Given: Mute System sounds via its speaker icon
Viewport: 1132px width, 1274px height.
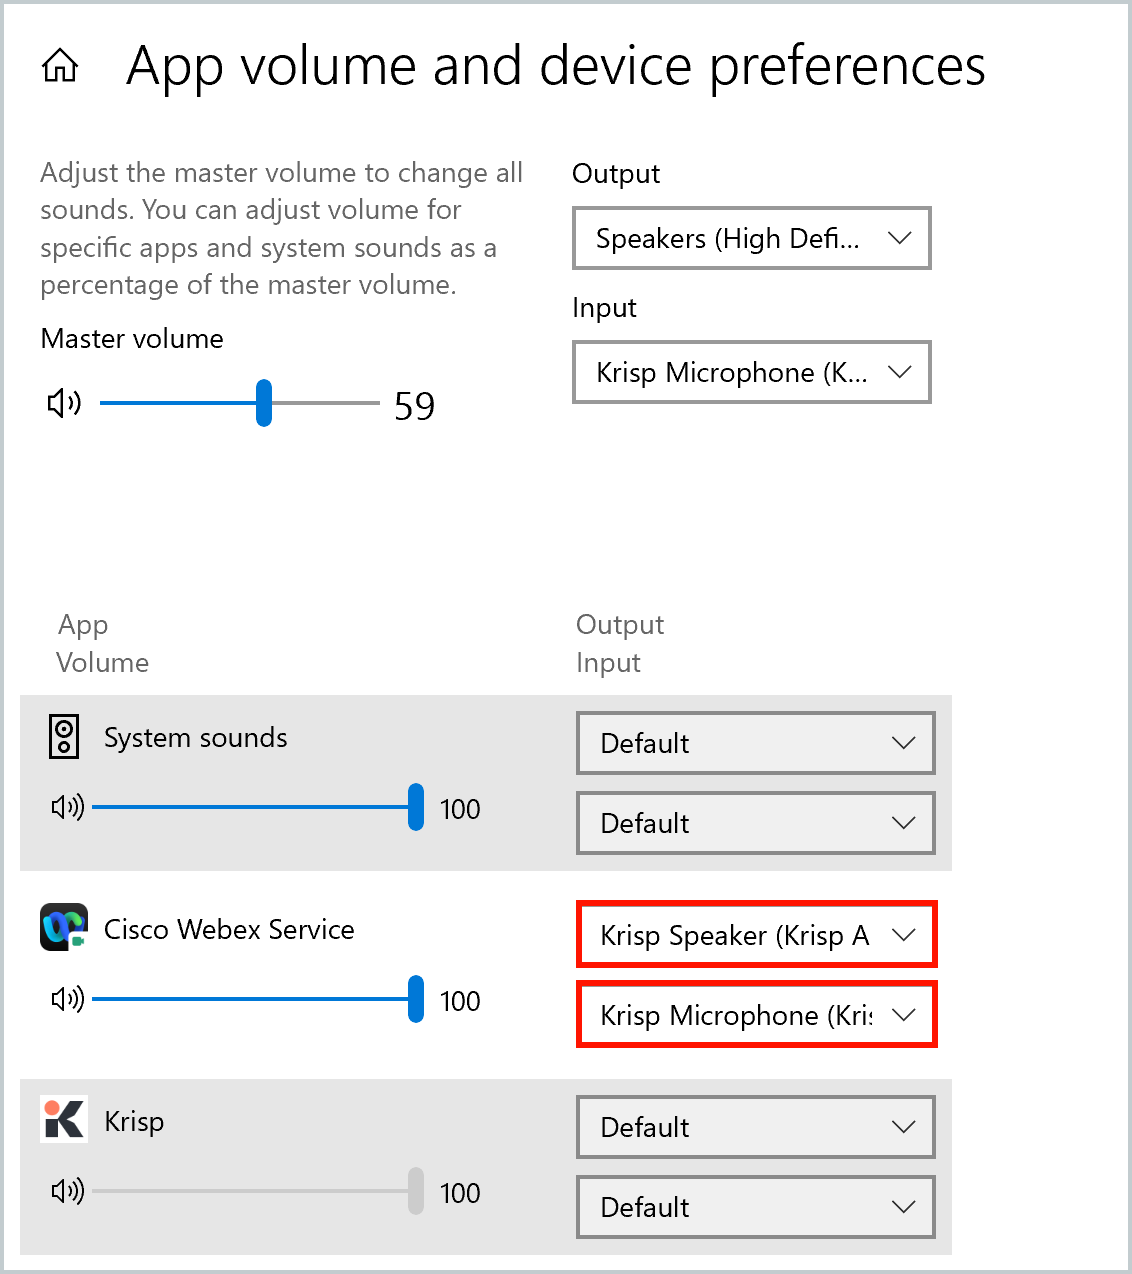Looking at the screenshot, I should [x=68, y=807].
